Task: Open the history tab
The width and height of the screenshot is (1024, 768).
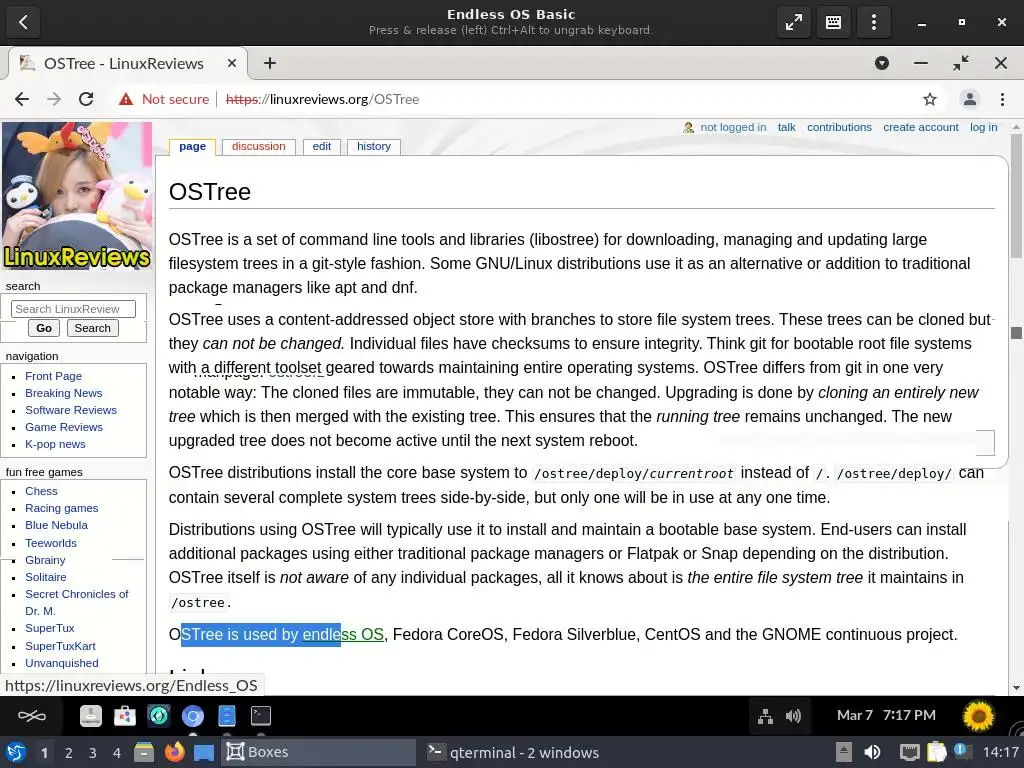Action: click(x=374, y=146)
